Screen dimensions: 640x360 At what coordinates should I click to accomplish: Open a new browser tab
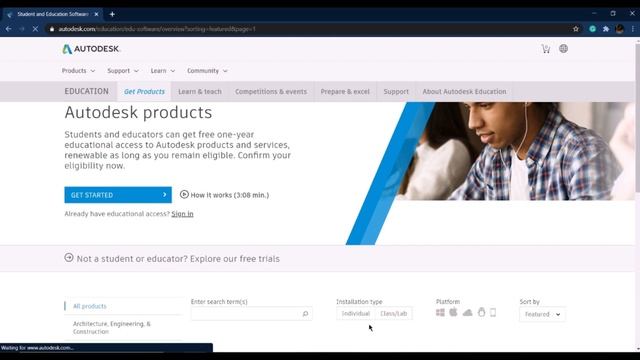[x=112, y=14]
